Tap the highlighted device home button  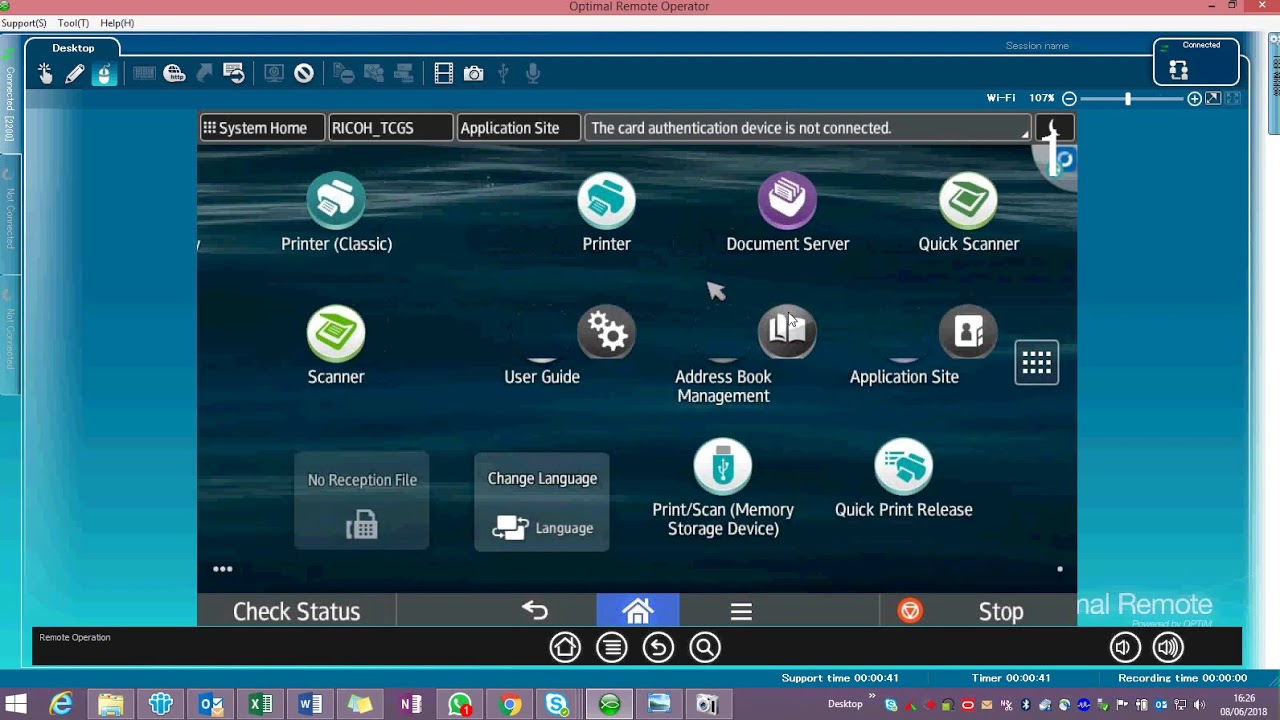[x=638, y=610]
